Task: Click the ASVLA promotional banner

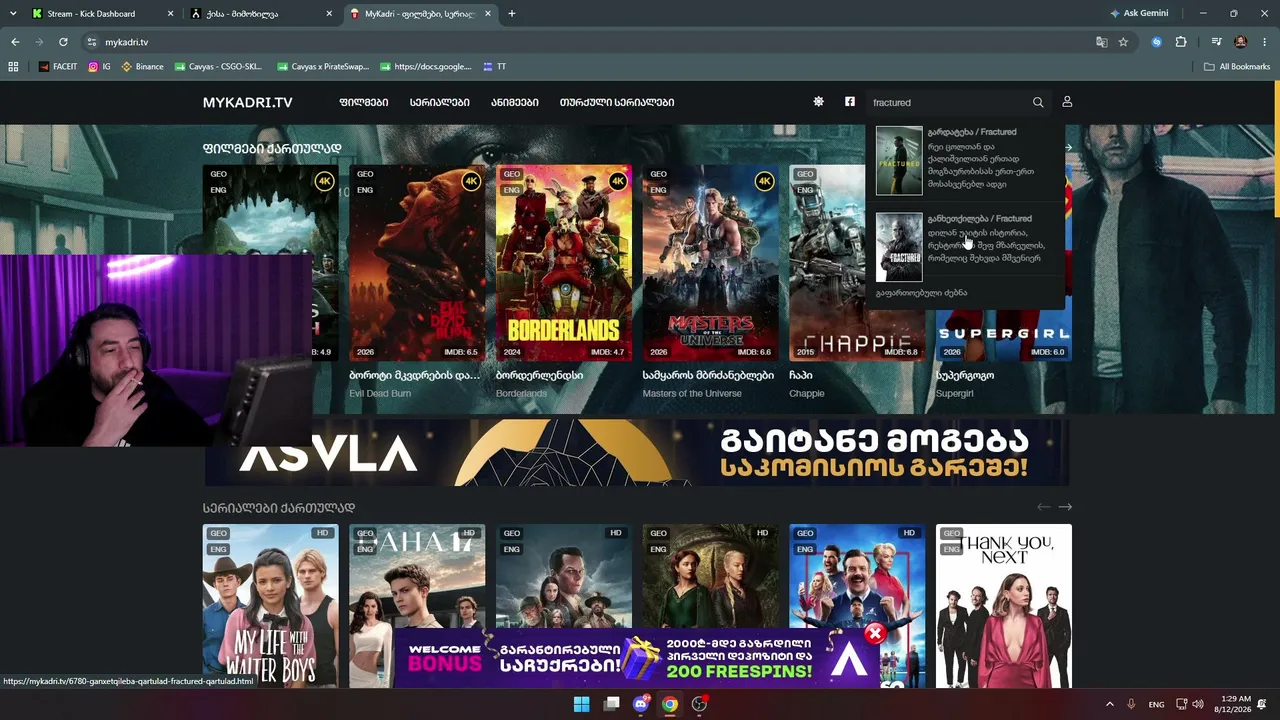Action: coord(636,454)
